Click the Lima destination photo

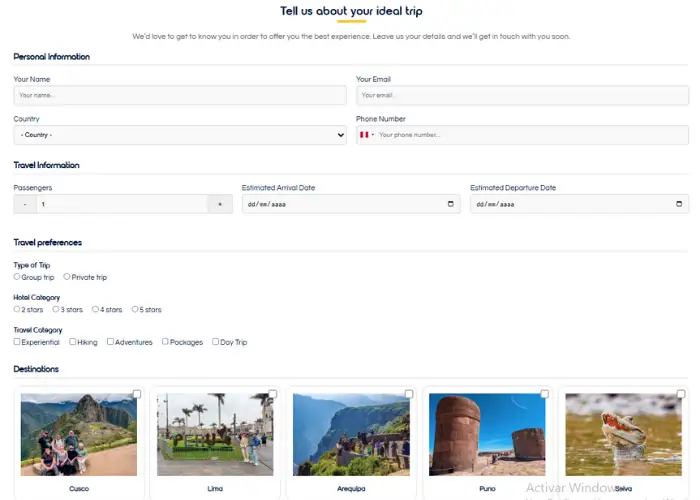pos(215,434)
